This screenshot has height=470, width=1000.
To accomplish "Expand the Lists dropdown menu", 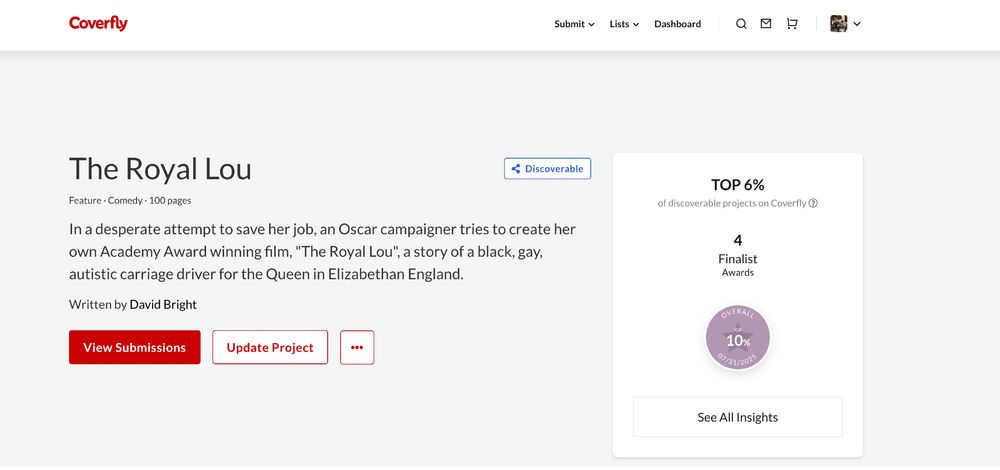I will coord(624,24).
